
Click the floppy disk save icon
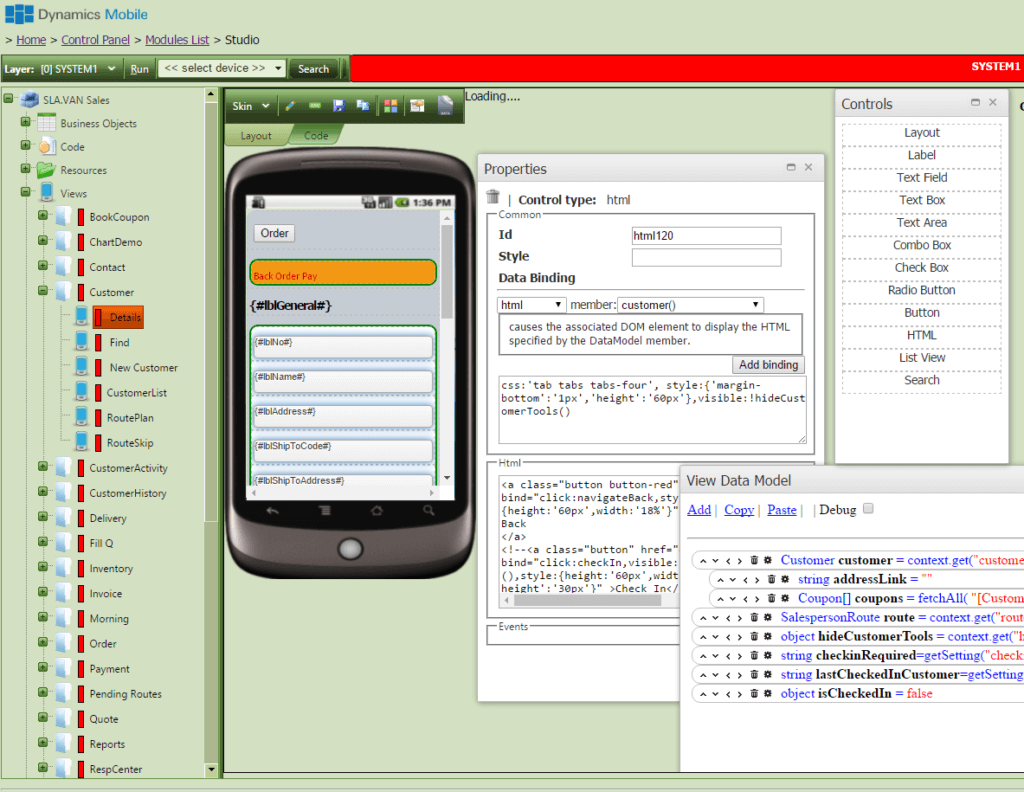339,106
